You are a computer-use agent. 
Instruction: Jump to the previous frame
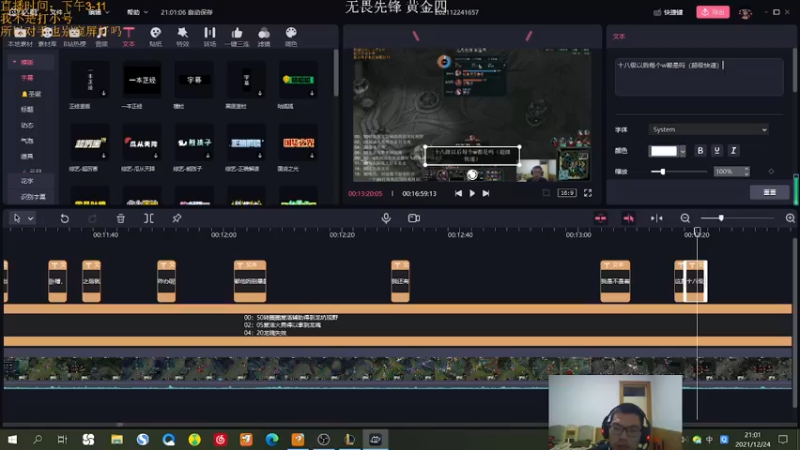[458, 193]
